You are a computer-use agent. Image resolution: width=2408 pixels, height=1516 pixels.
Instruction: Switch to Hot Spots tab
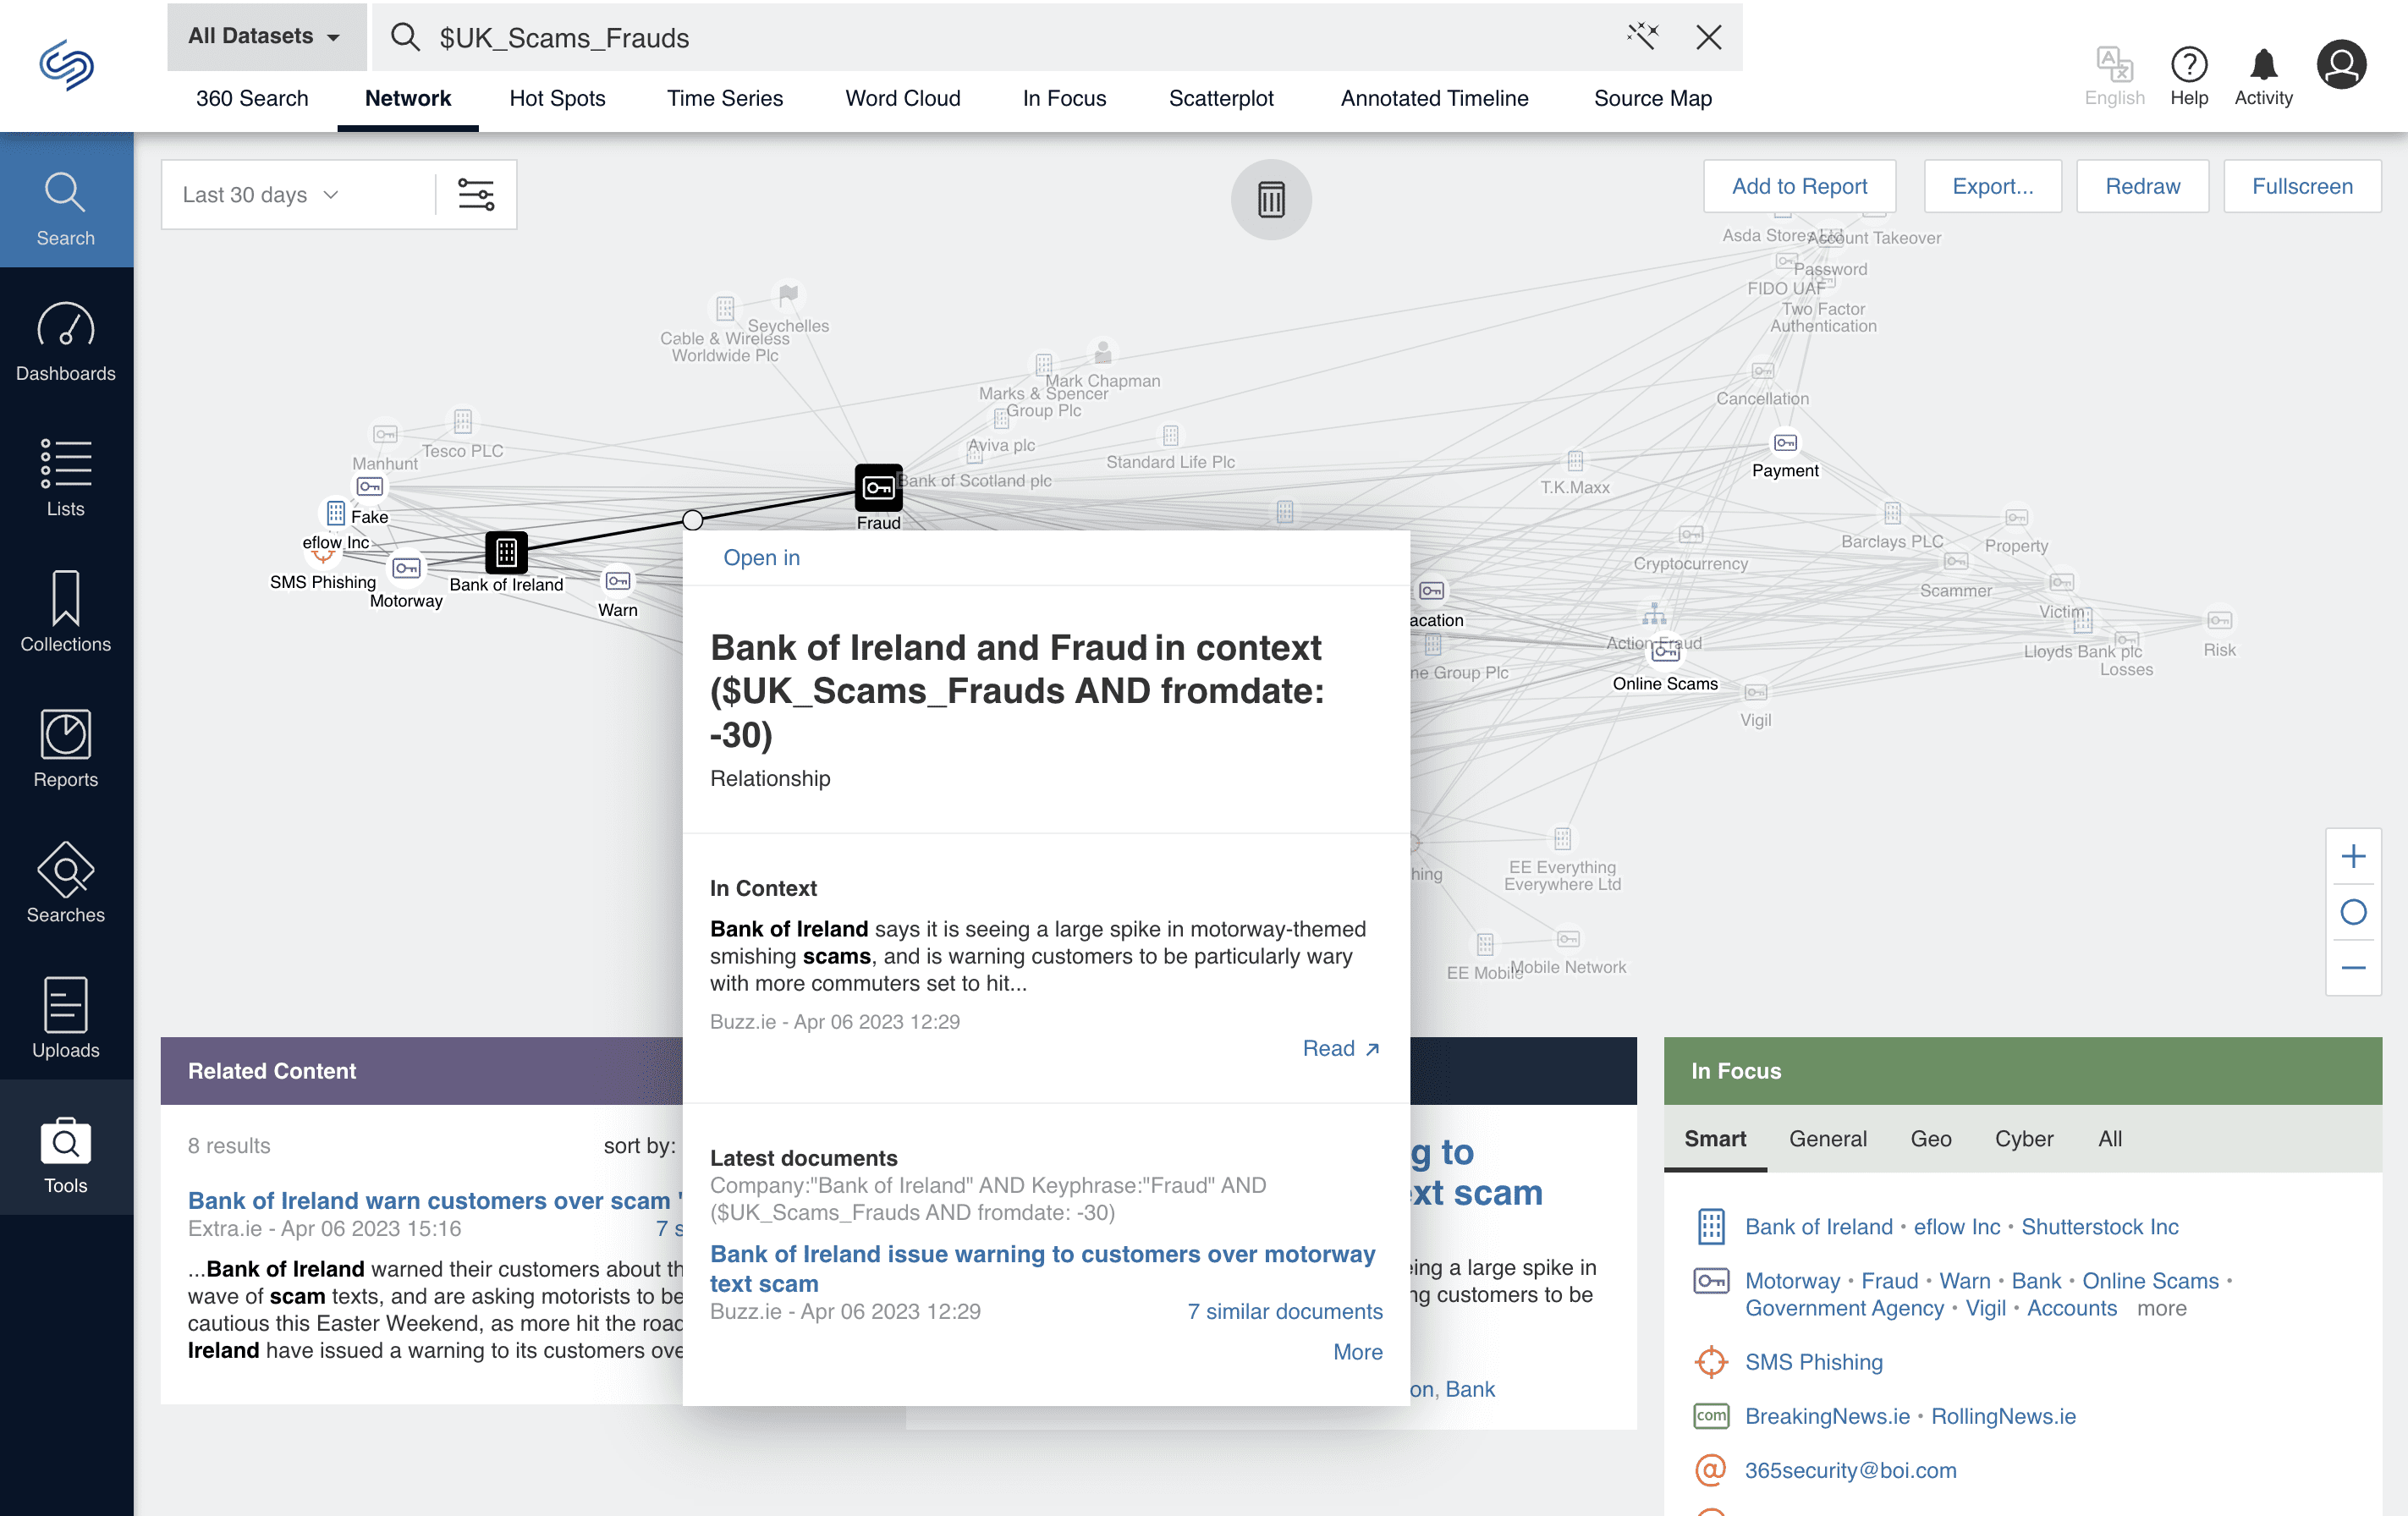tap(557, 98)
